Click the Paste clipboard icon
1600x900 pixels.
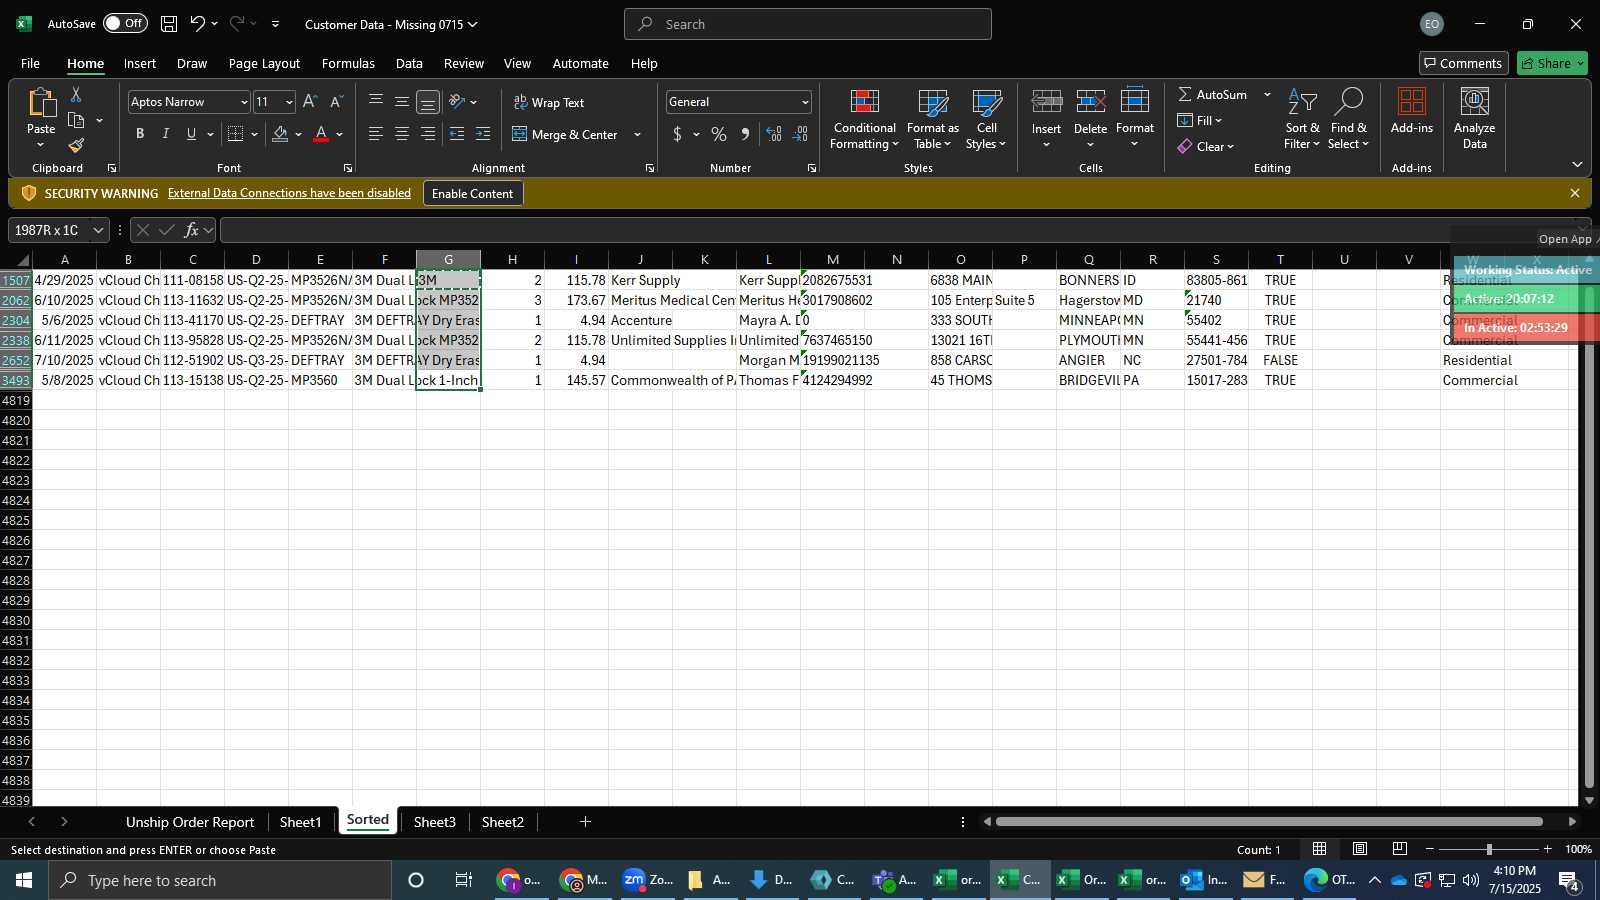41,103
